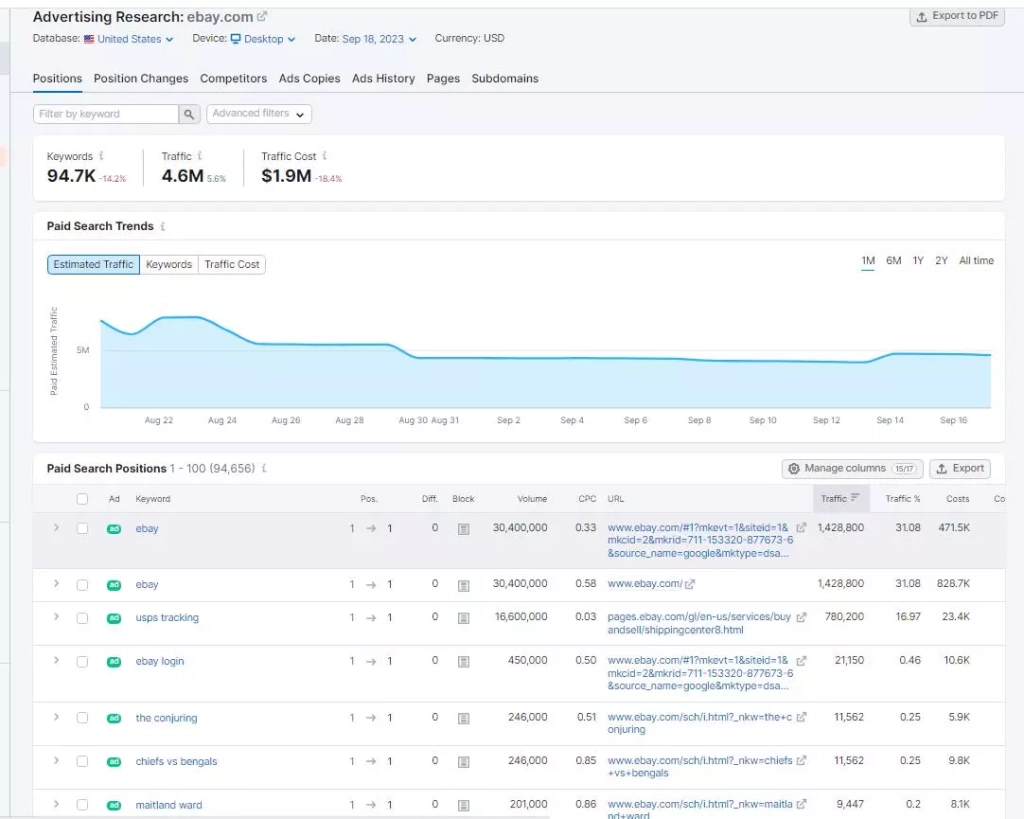This screenshot has width=1024, height=819.
Task: Open the usps tracking keyword link
Action: pyautogui.click(x=167, y=618)
